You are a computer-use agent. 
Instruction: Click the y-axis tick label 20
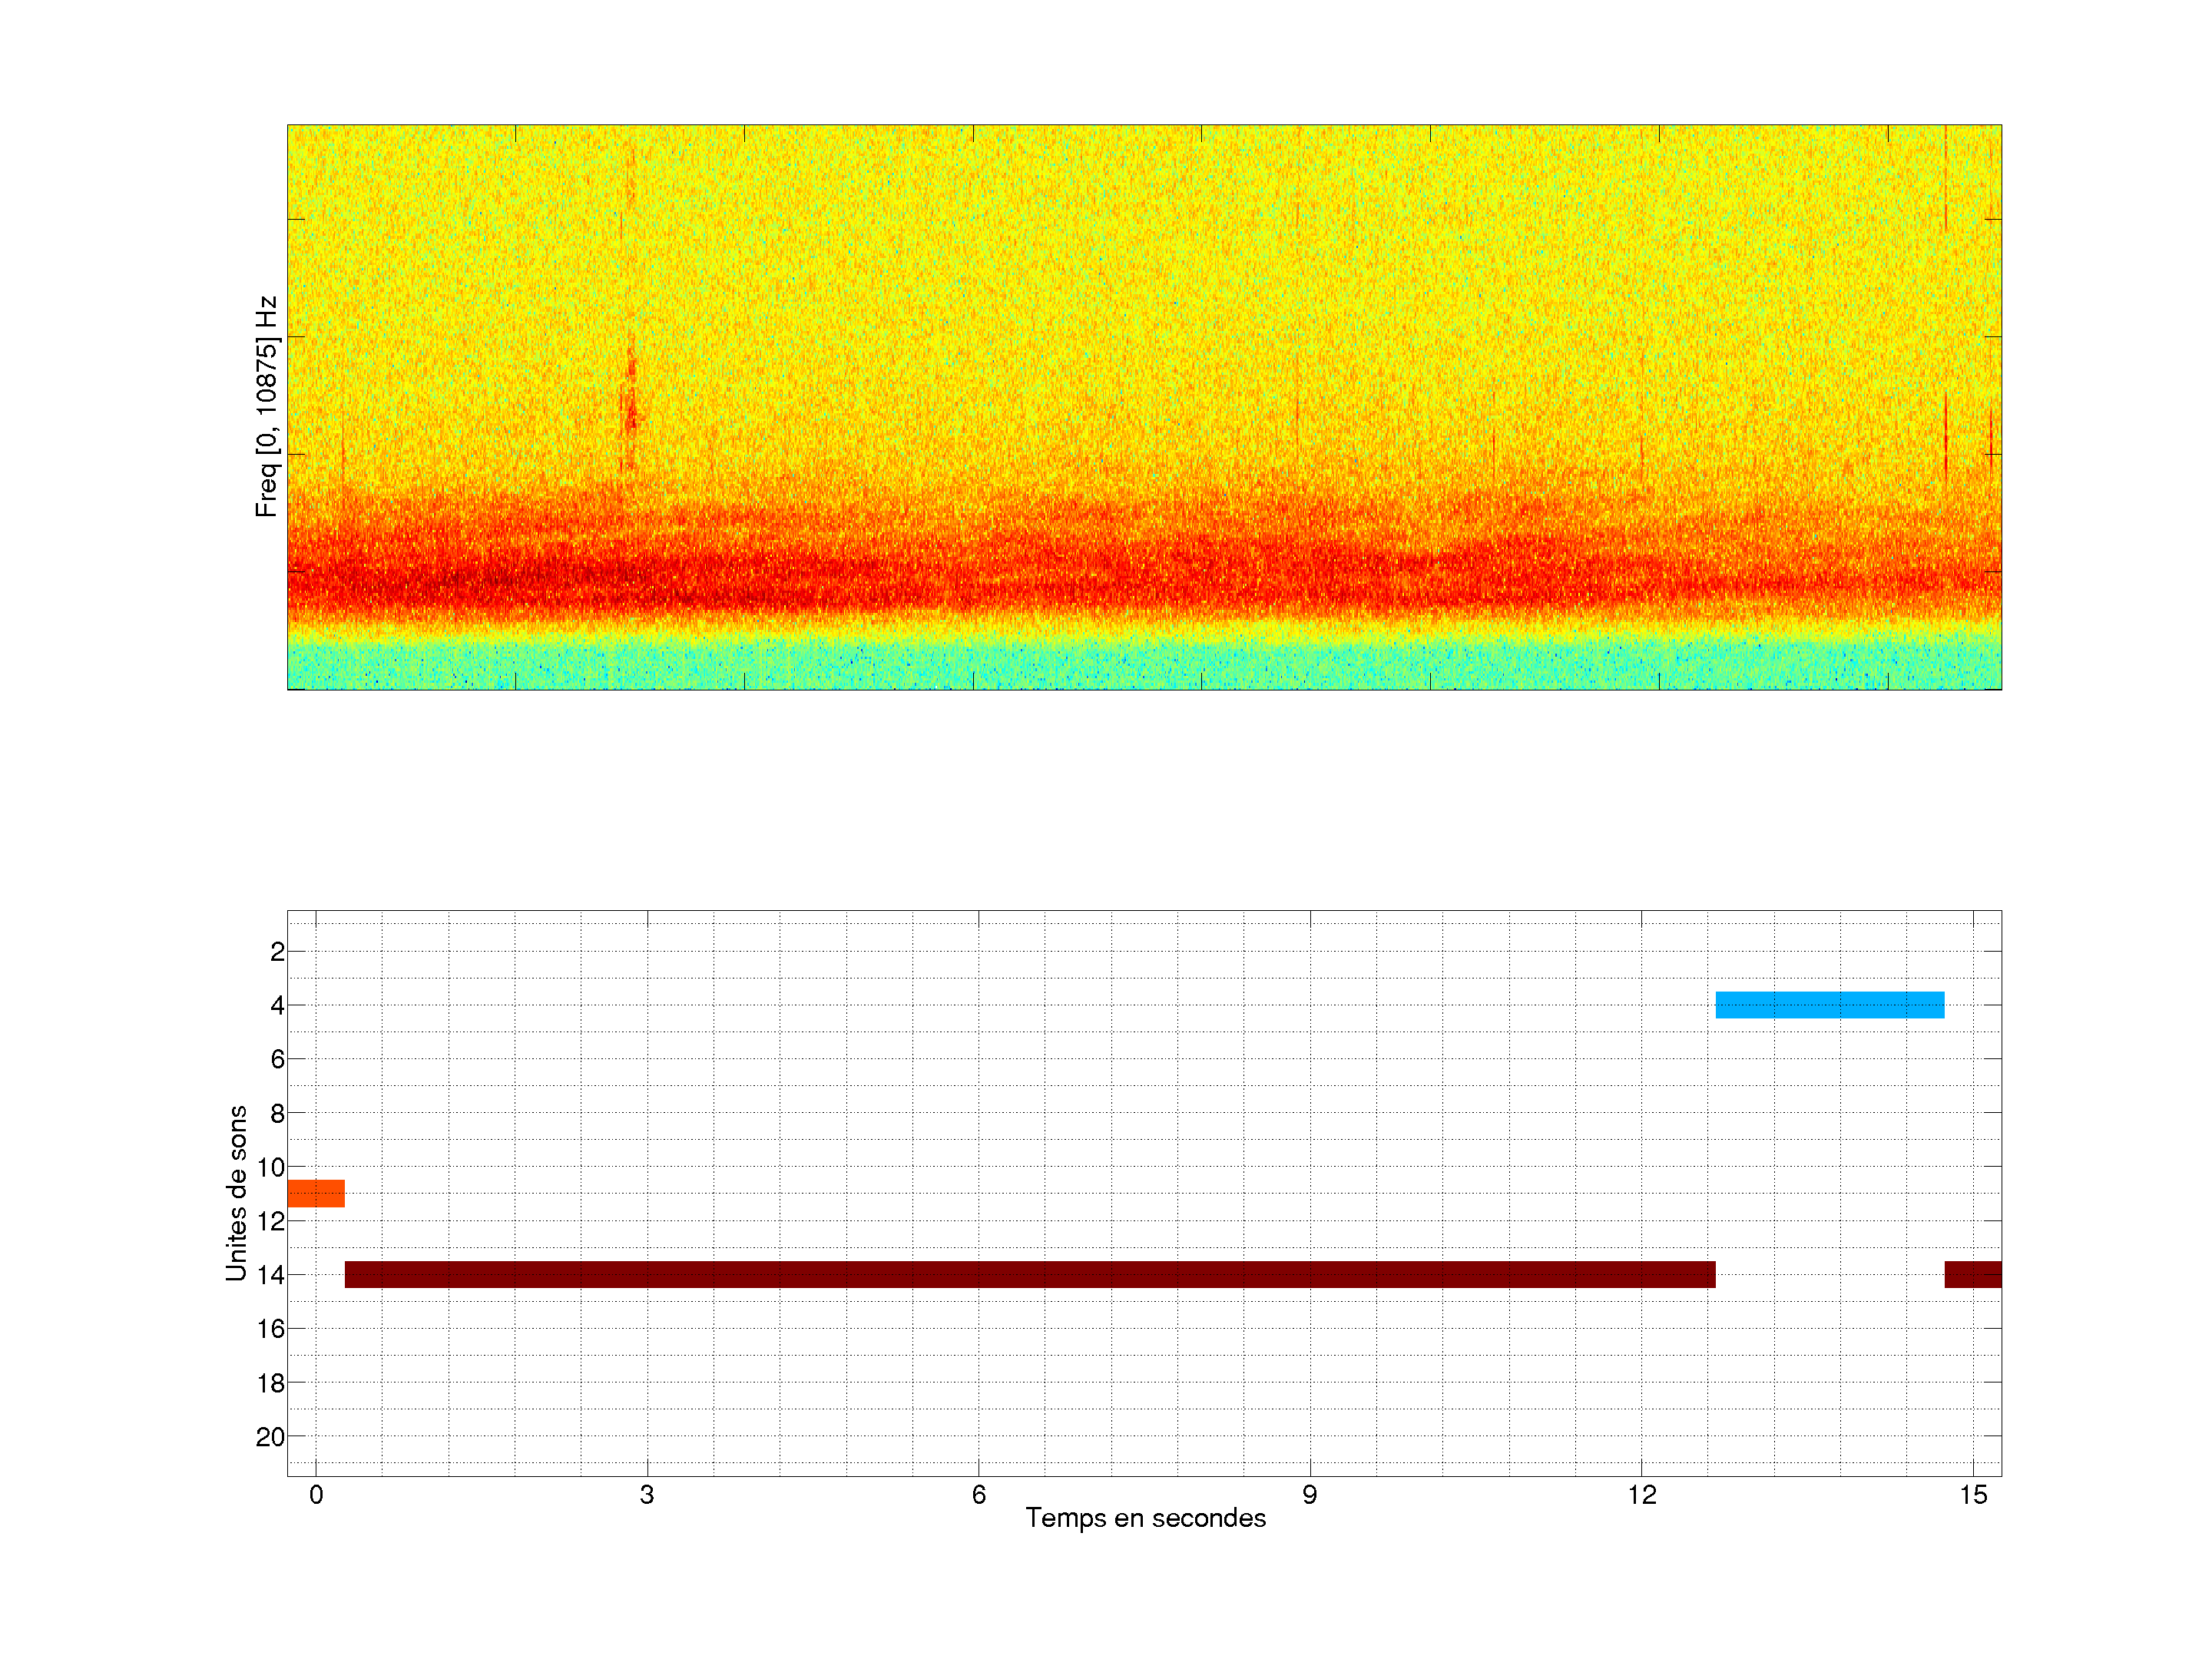click(270, 1437)
